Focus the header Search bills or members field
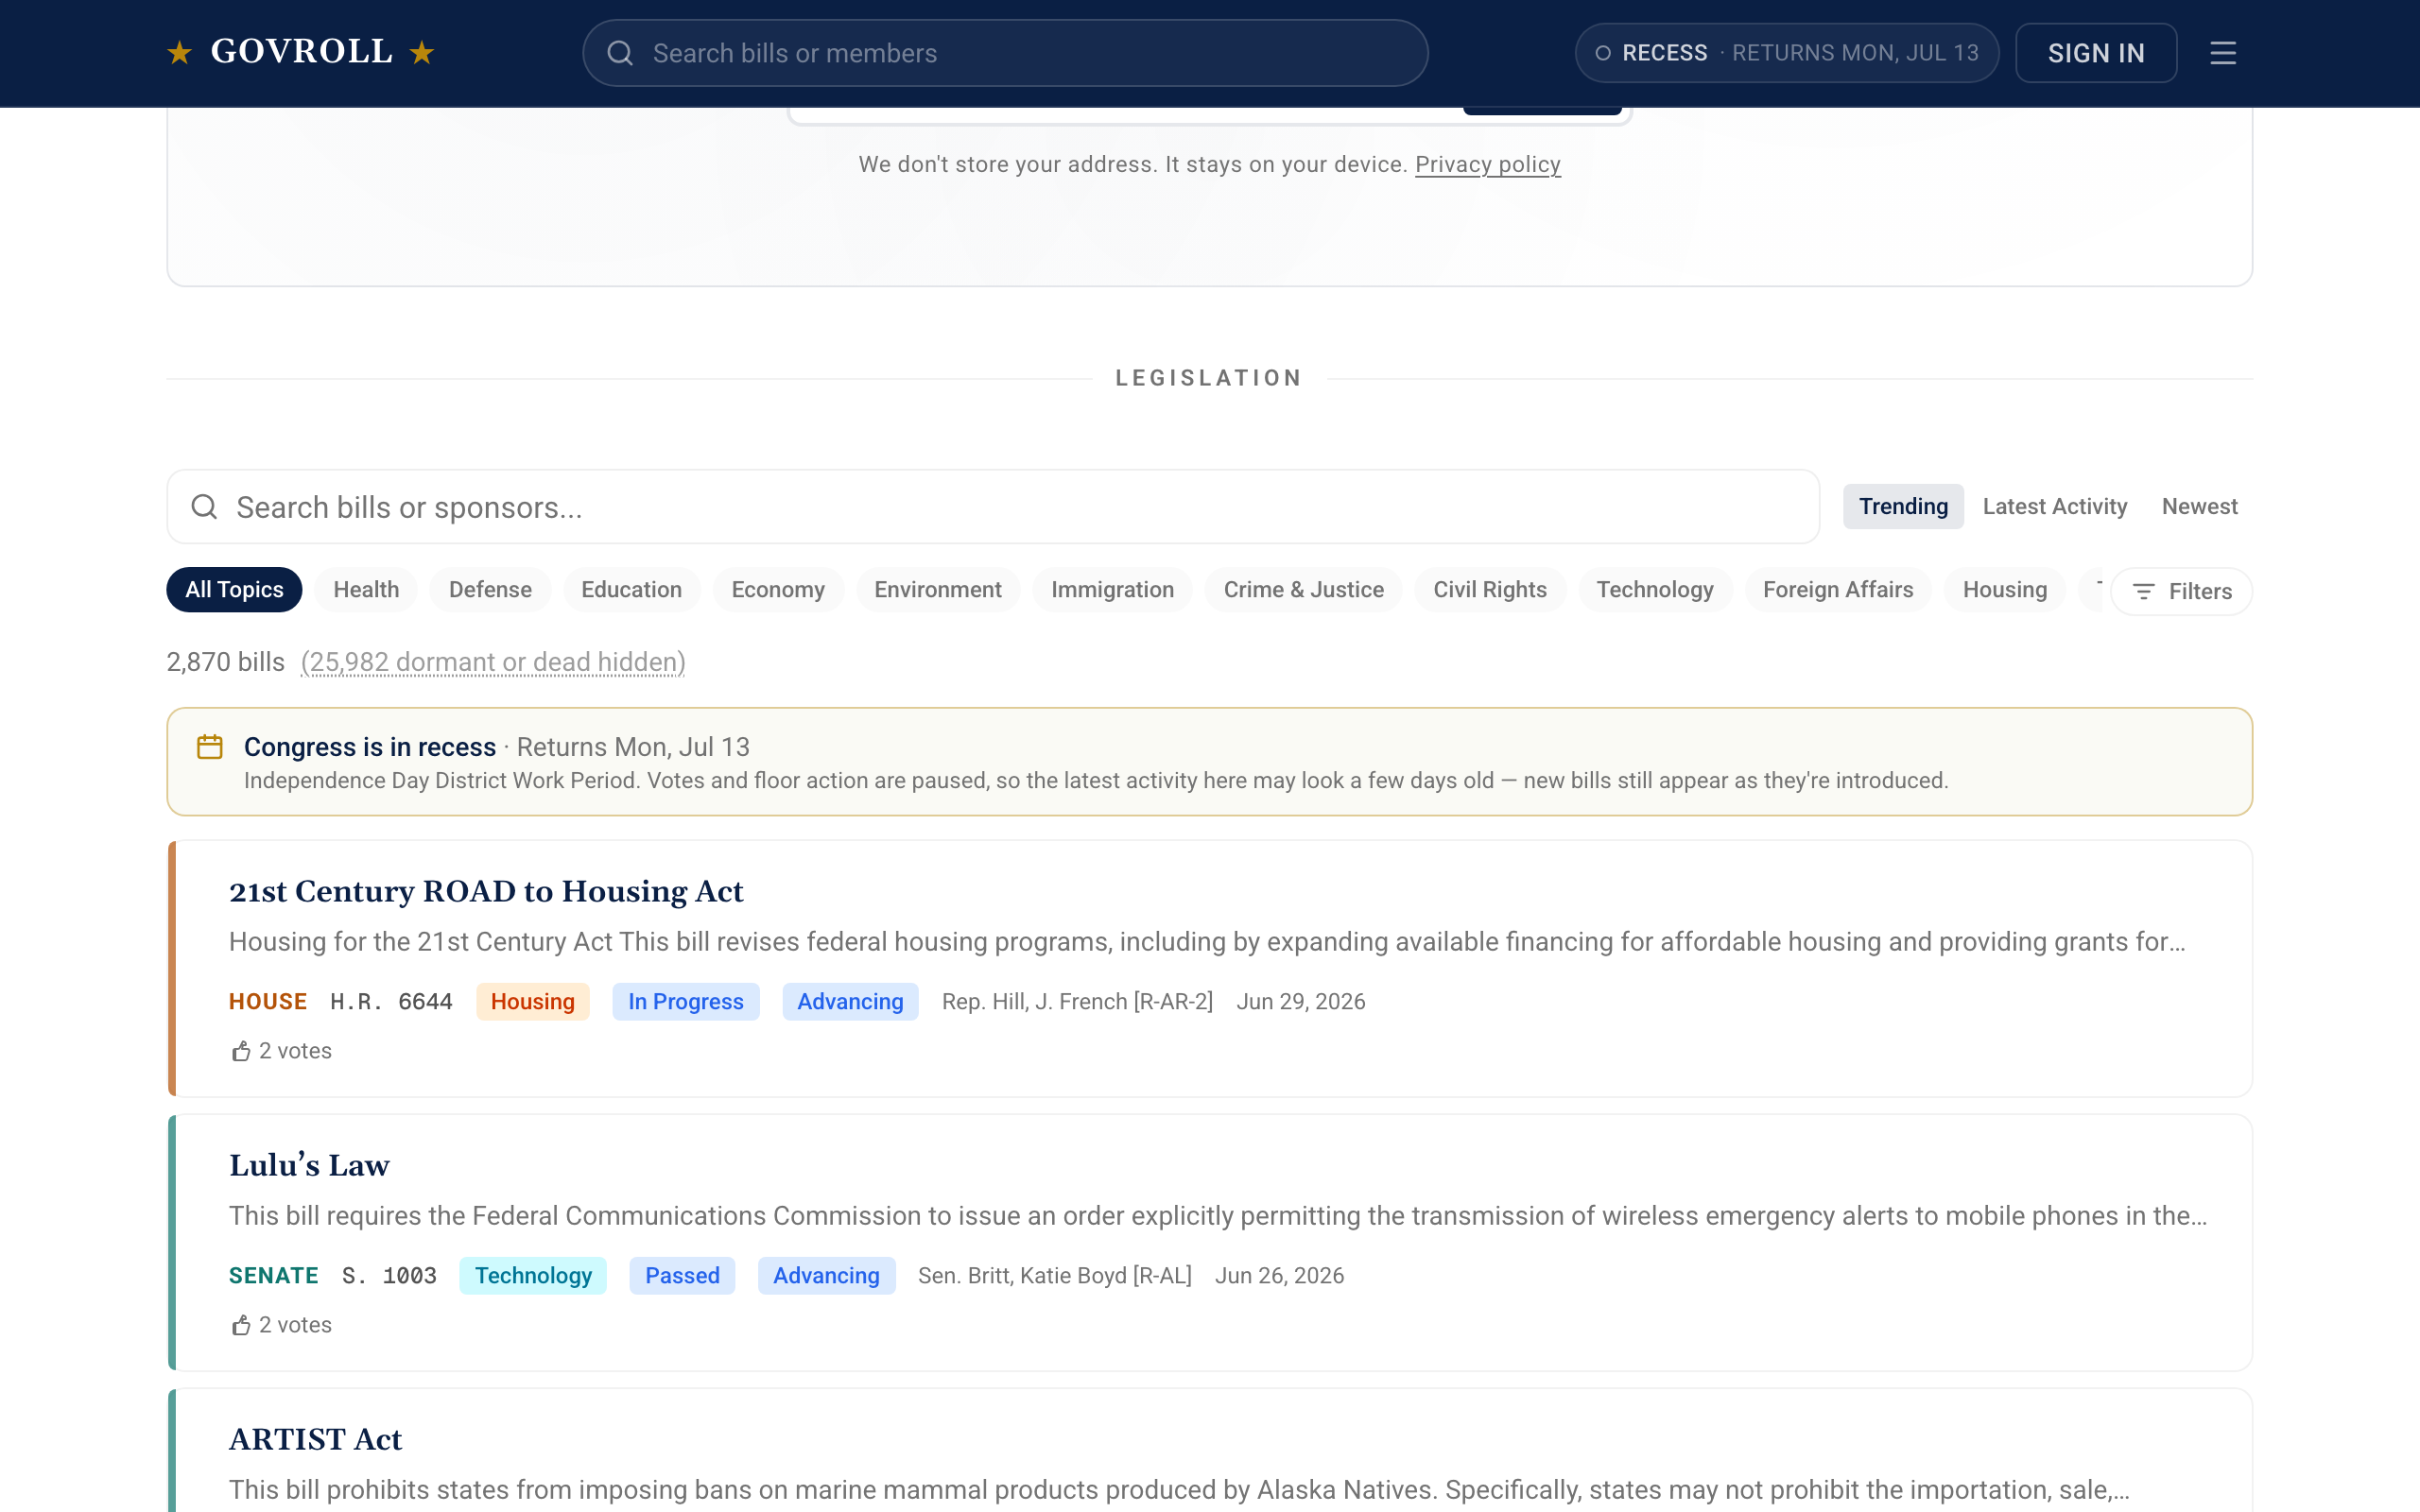Image resolution: width=2420 pixels, height=1512 pixels. pos(1005,53)
